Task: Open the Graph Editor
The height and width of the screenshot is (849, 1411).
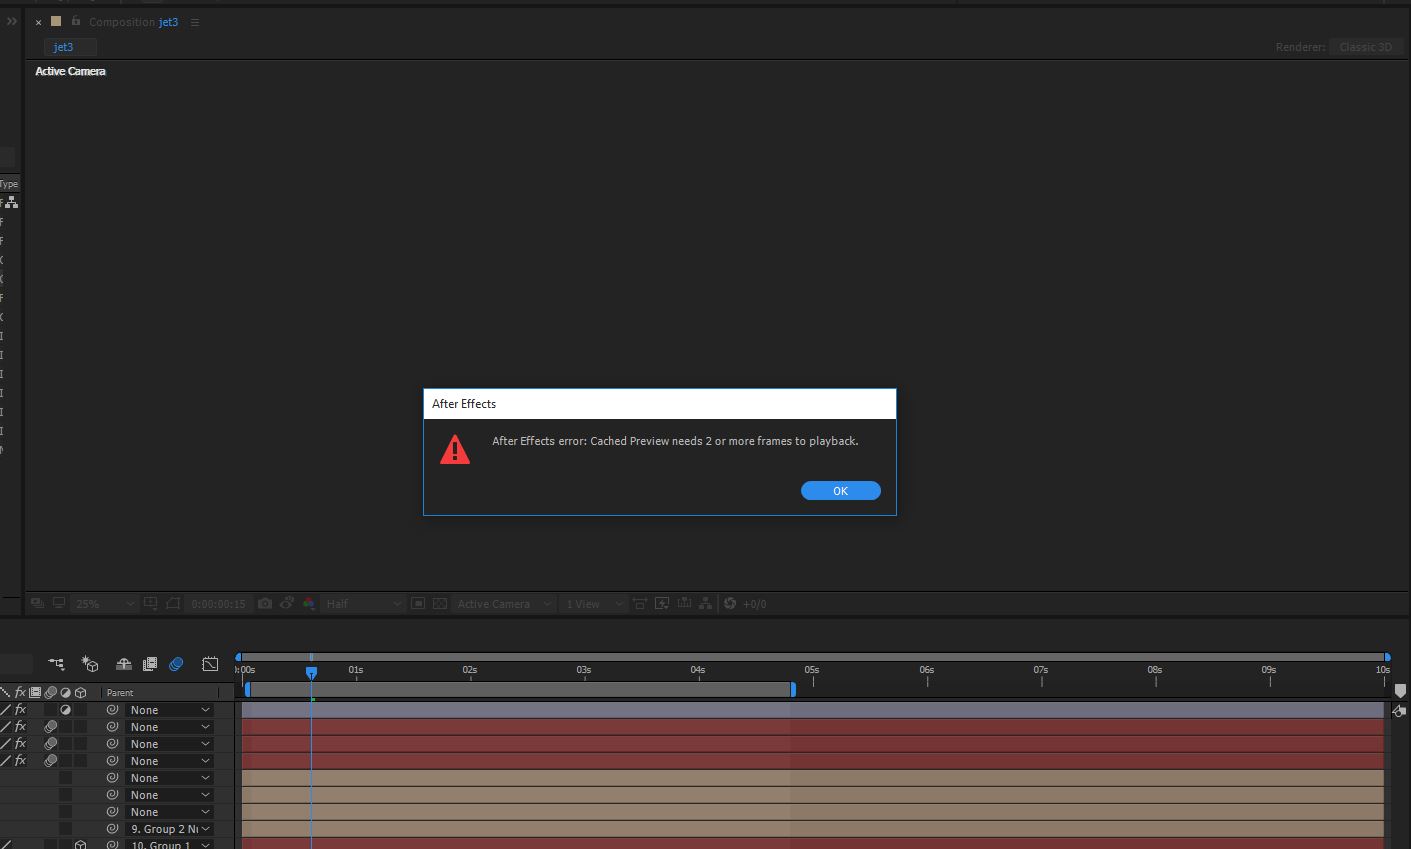Action: tap(210, 663)
